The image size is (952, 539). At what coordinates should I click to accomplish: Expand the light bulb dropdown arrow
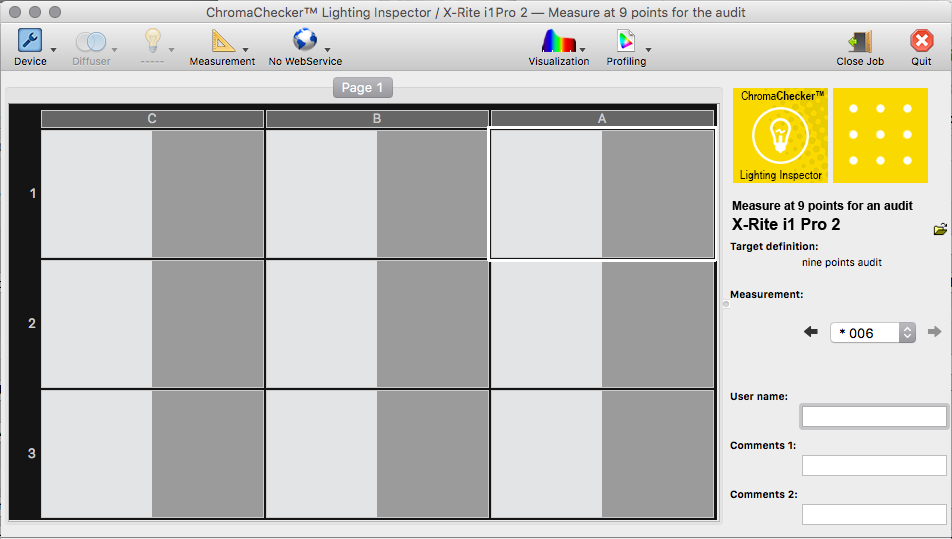171,50
